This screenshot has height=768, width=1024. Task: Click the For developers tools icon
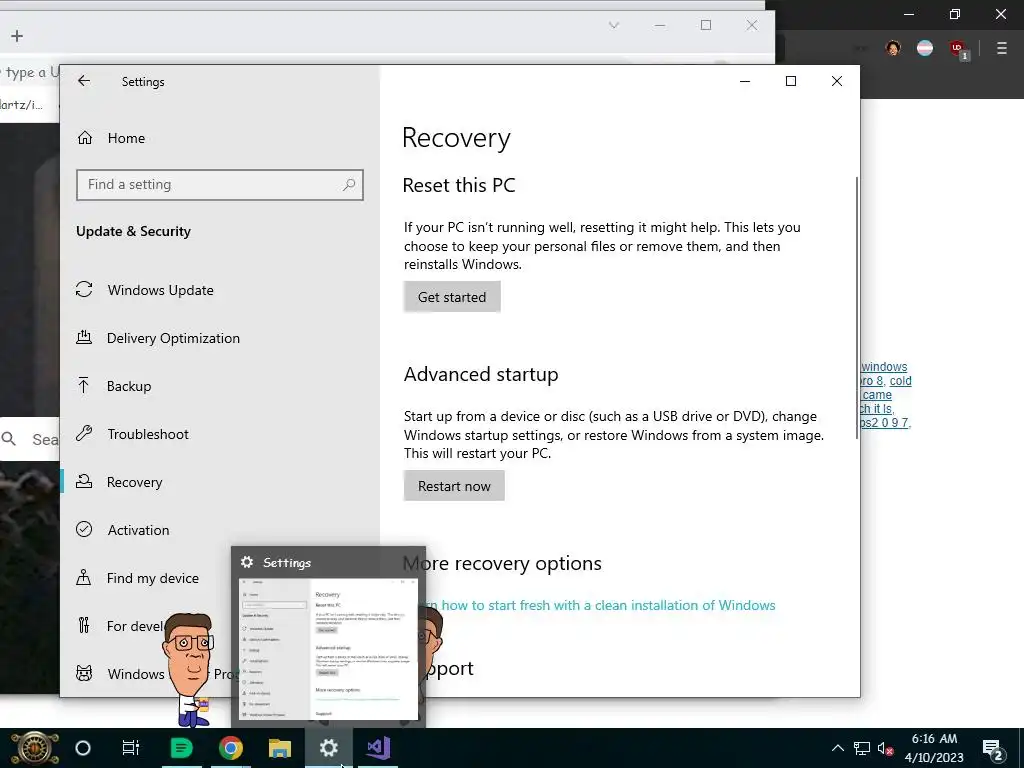84,626
